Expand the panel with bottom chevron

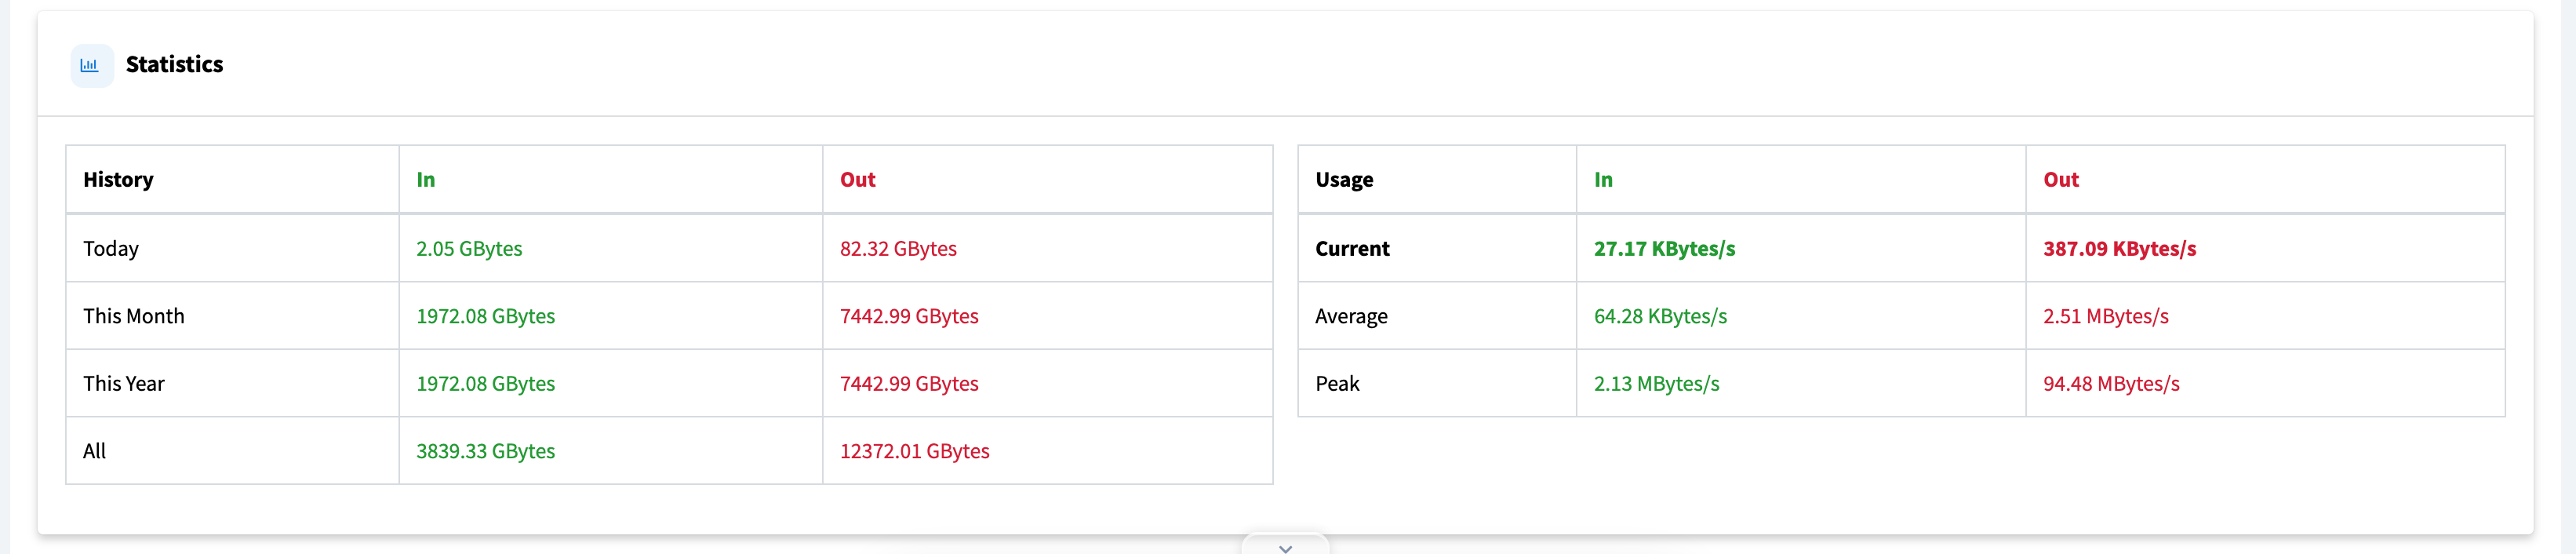pos(1285,547)
